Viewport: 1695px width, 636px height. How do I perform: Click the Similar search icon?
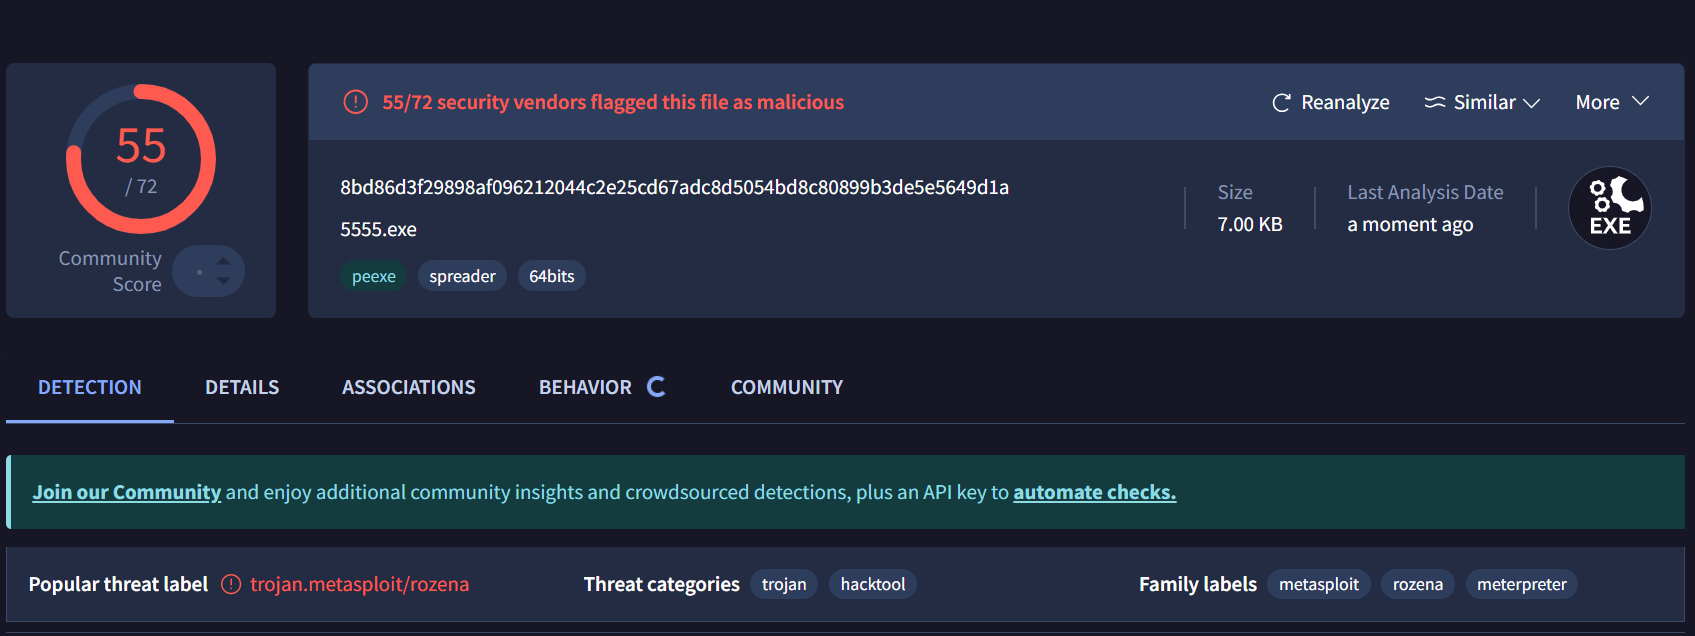(1435, 103)
